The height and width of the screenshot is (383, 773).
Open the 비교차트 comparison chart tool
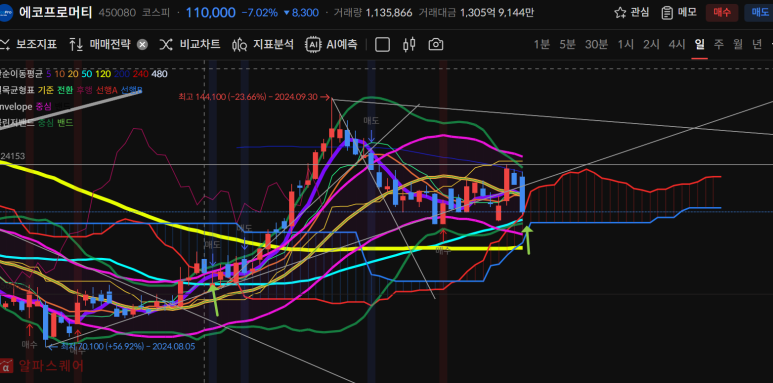pos(190,44)
